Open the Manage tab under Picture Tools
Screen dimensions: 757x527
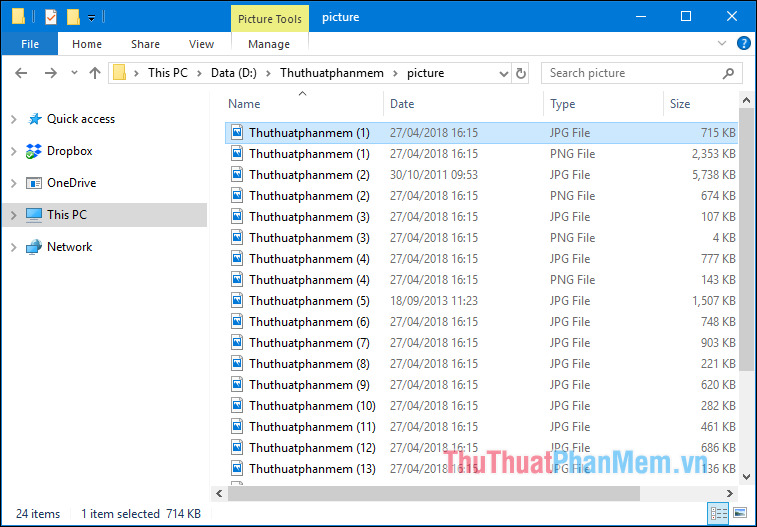point(269,44)
